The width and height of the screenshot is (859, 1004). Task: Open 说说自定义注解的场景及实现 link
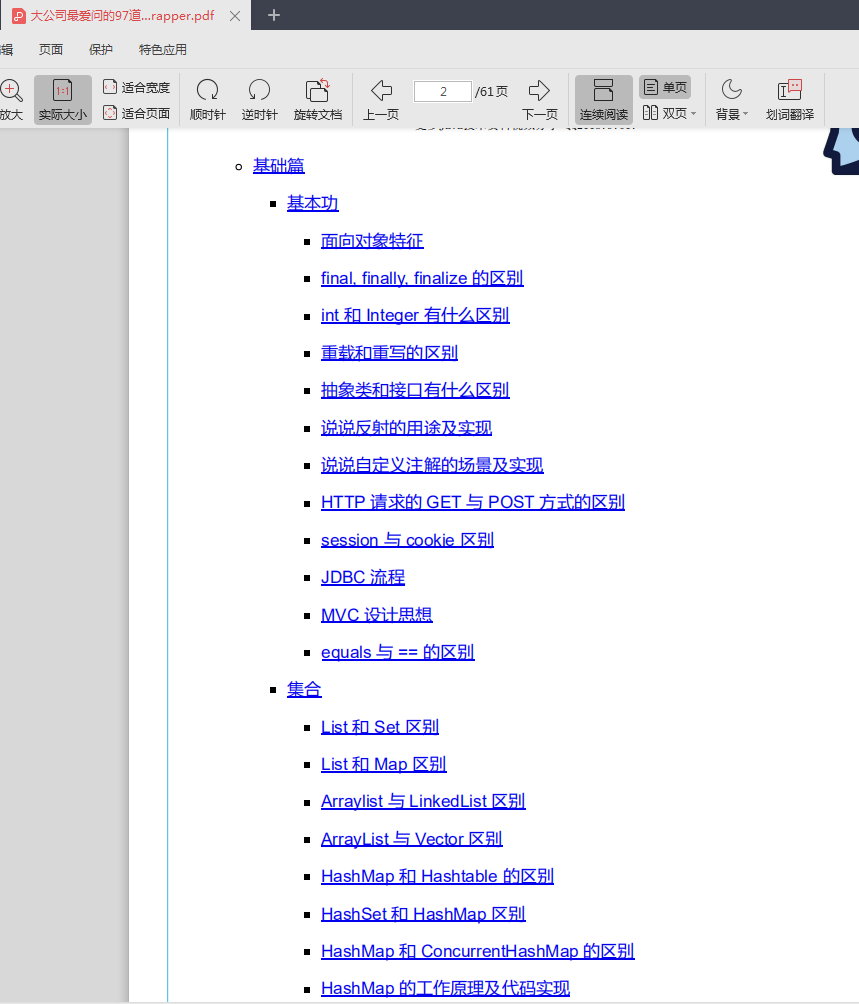432,465
